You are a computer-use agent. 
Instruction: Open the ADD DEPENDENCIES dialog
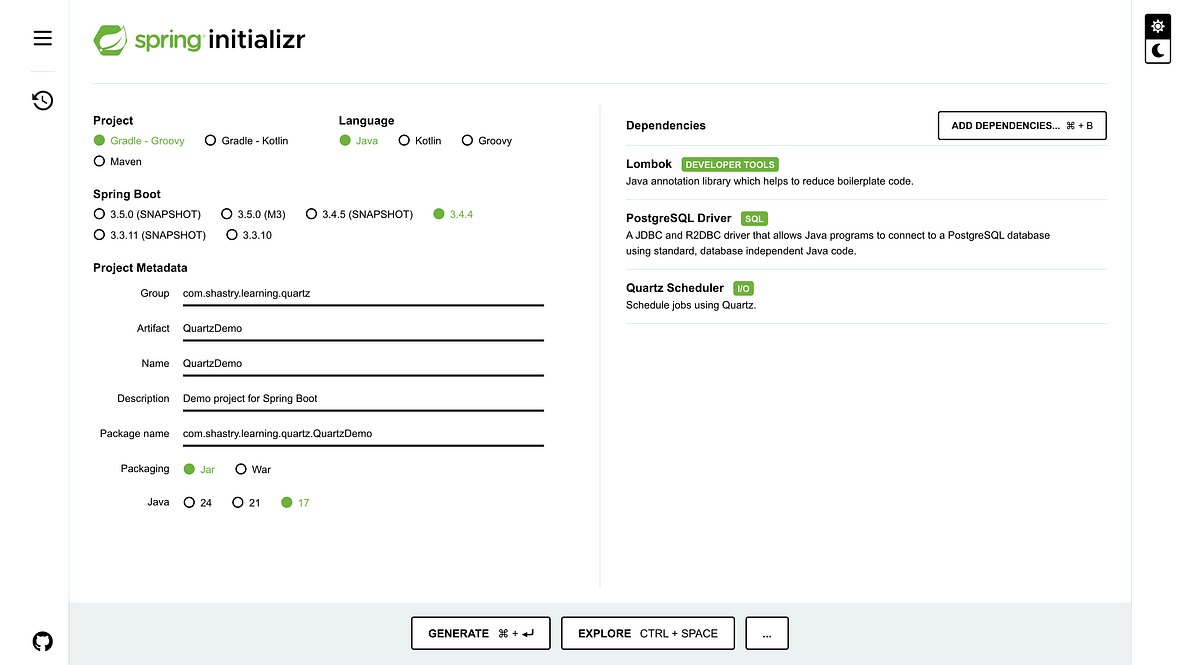(1021, 125)
